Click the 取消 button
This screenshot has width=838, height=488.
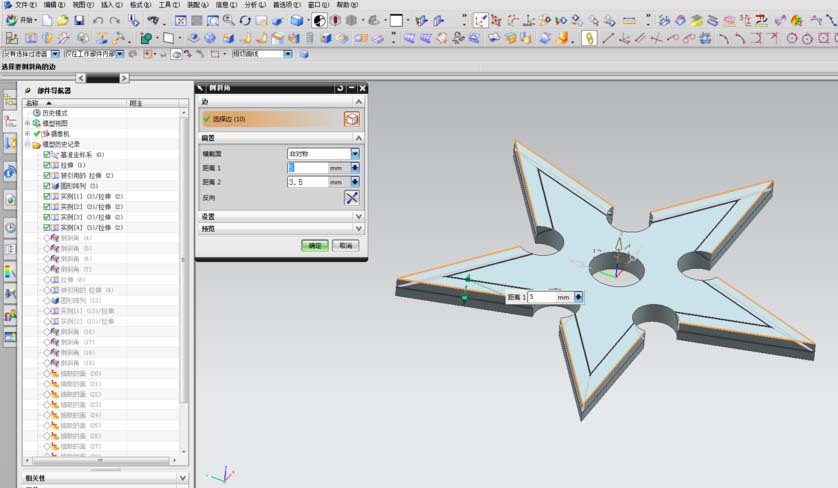point(345,245)
